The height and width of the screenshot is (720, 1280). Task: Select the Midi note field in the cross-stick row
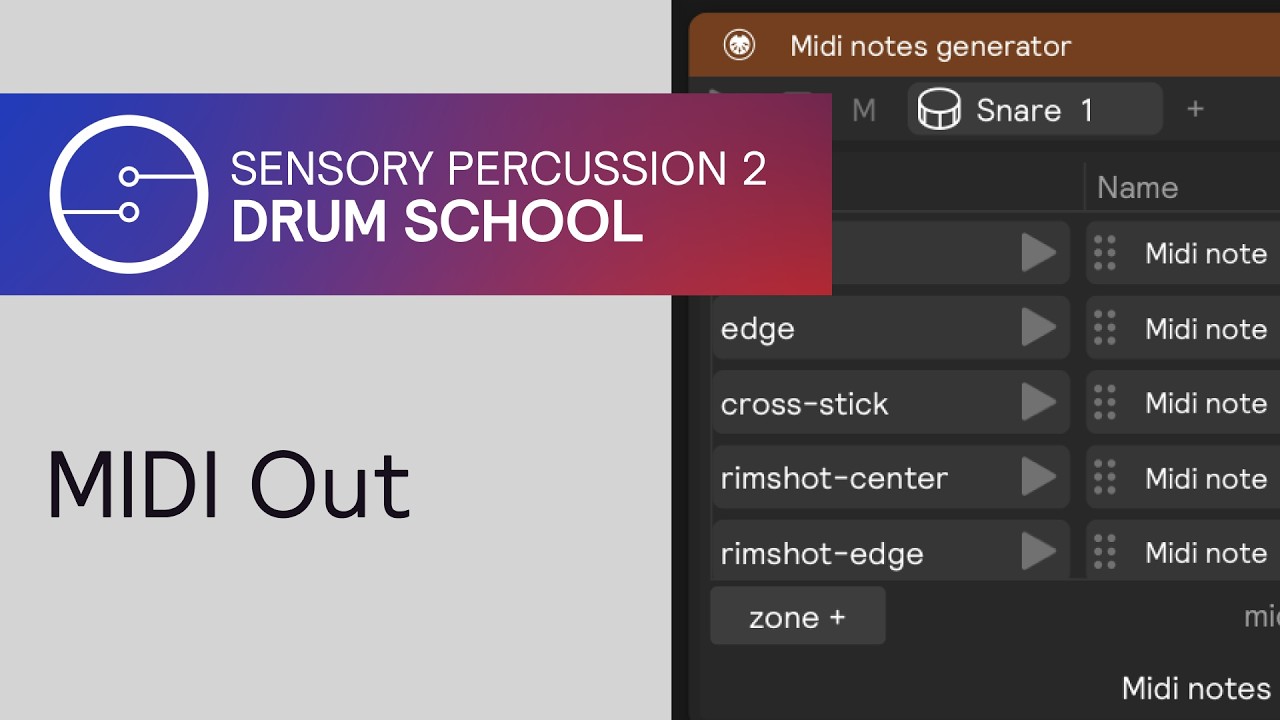click(x=1205, y=403)
